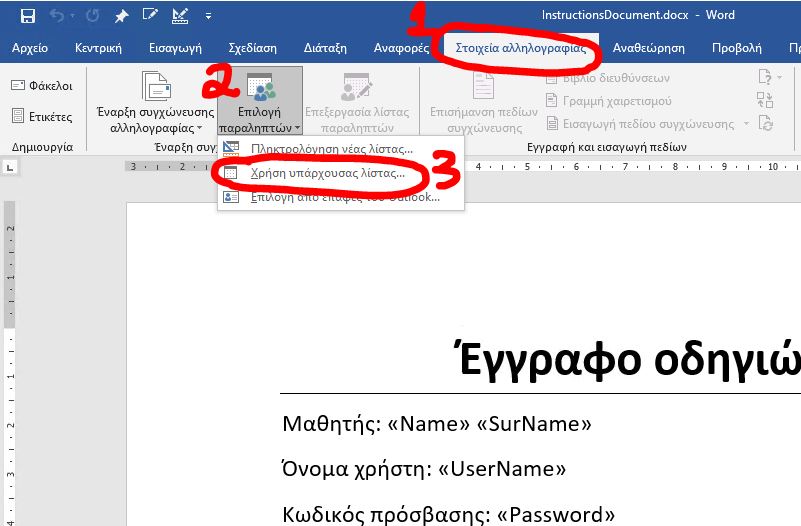Click the Όνομα χρήστη: label text

357,469
